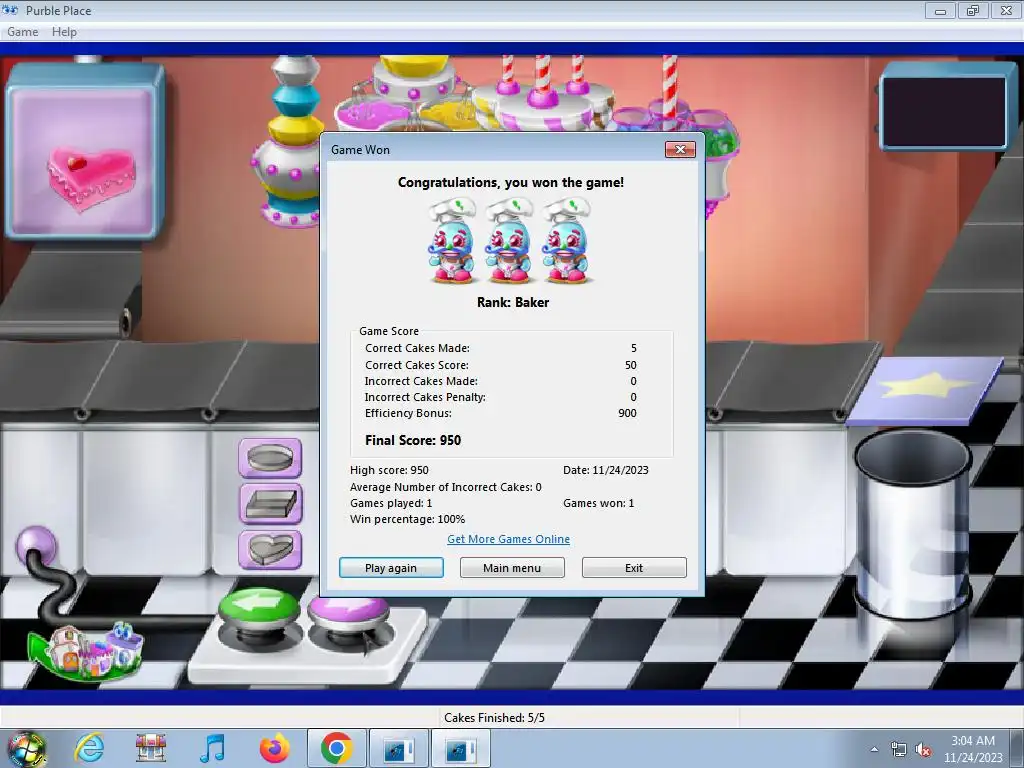Close the Game Won dialog
Viewport: 1024px width, 768px height.
[680, 150]
